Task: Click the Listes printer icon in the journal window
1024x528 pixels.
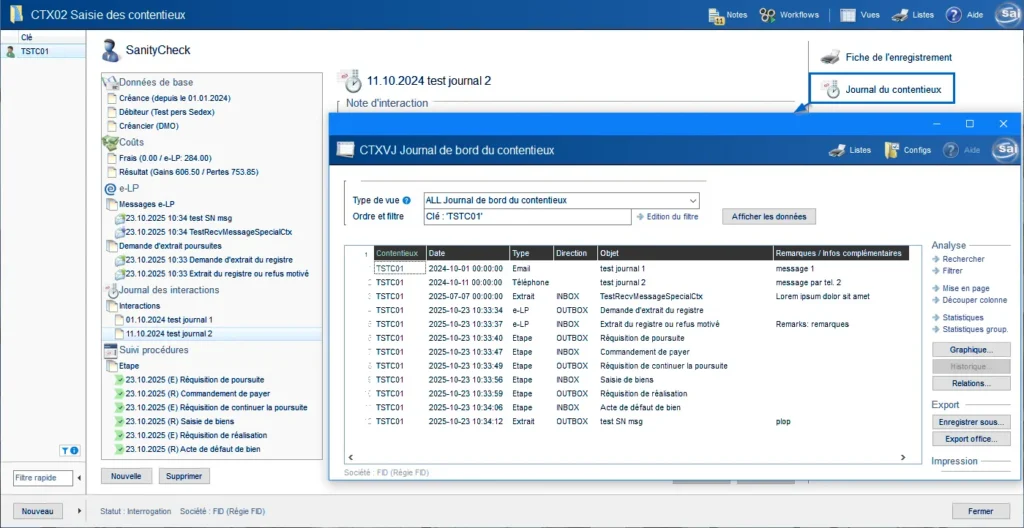Action: [x=837, y=150]
